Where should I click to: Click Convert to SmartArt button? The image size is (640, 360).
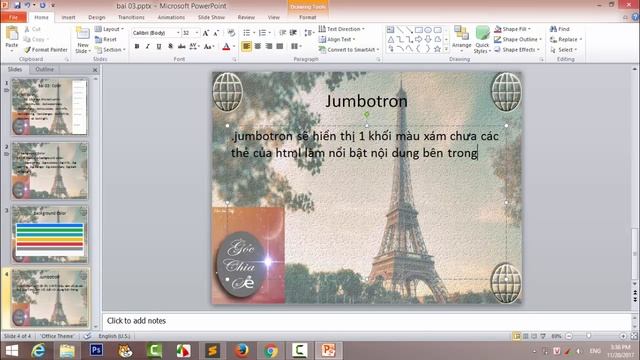coord(349,49)
